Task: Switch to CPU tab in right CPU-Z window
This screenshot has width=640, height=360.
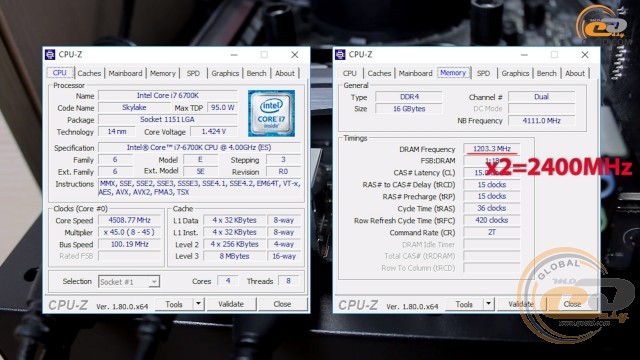Action: point(349,73)
